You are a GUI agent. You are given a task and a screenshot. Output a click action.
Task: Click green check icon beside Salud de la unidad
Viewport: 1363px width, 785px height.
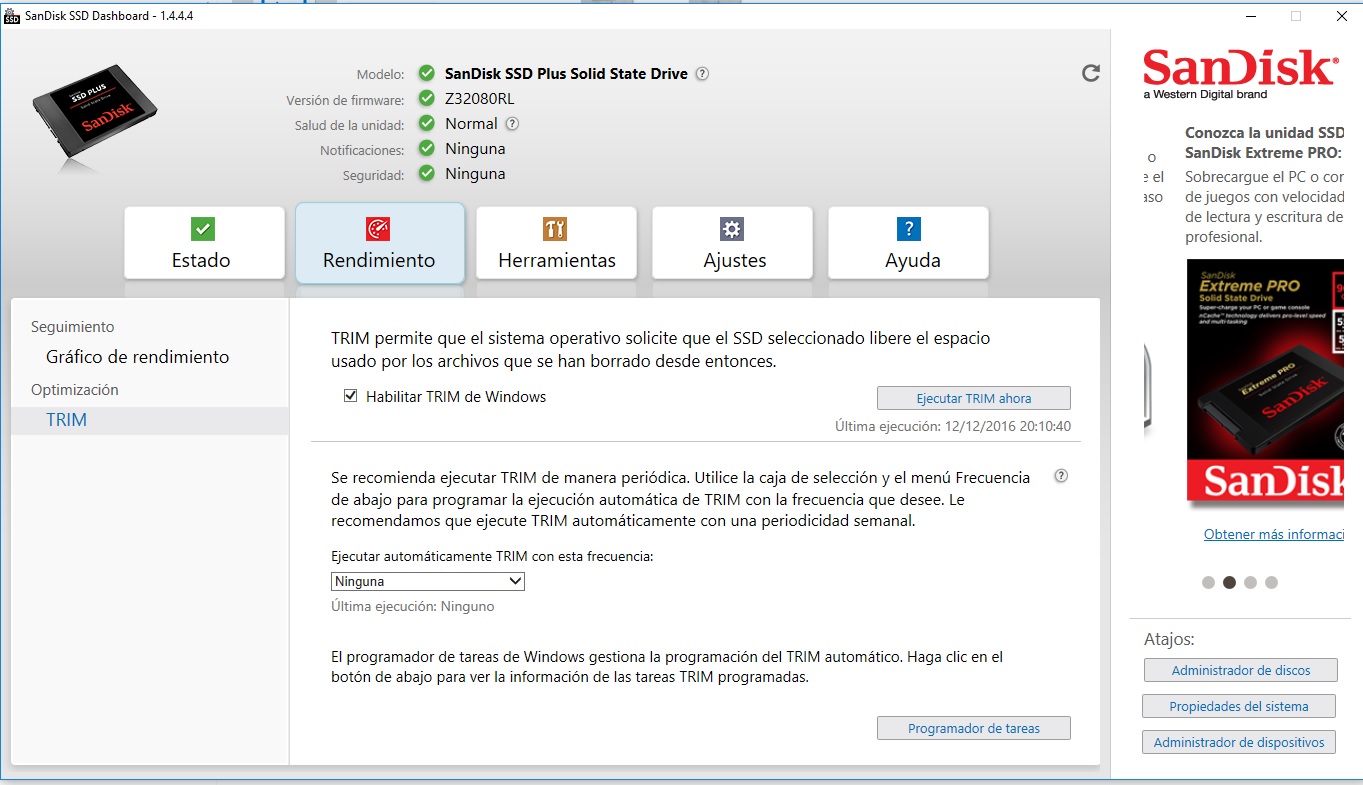click(427, 124)
